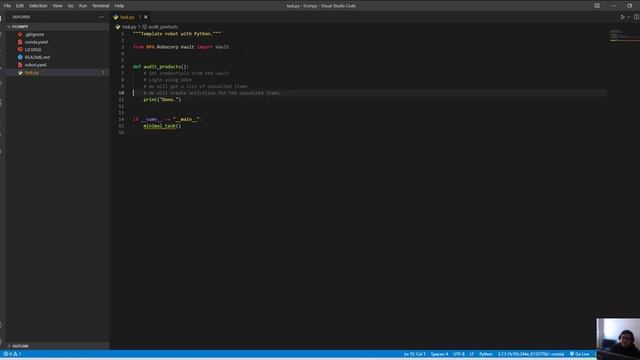Start Go Live server
The image size is (640, 360).
[580, 354]
